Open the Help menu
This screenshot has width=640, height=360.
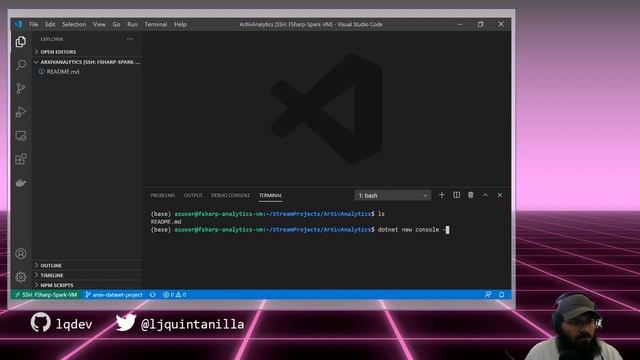(180, 24)
